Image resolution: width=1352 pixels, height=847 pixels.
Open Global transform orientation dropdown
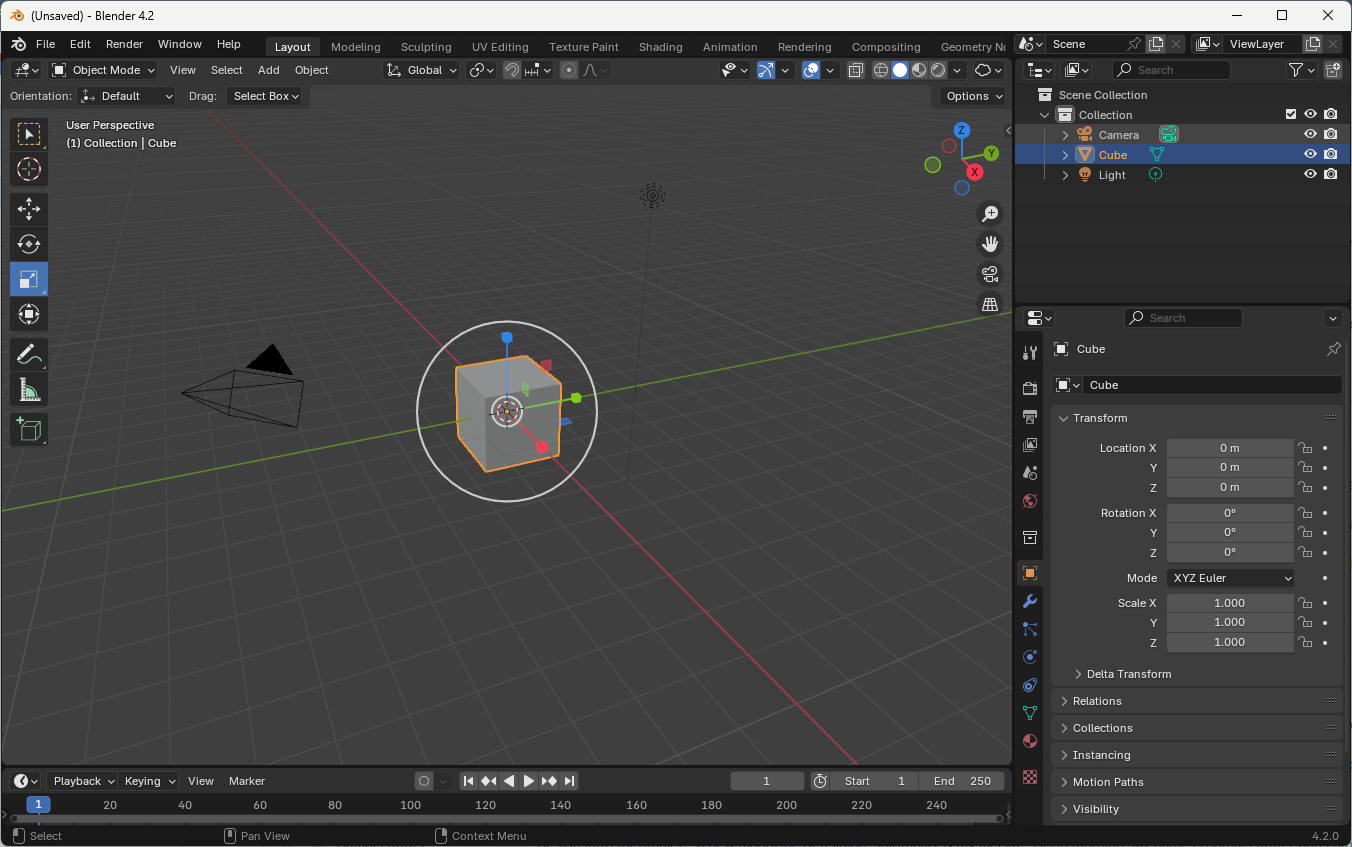(x=423, y=70)
